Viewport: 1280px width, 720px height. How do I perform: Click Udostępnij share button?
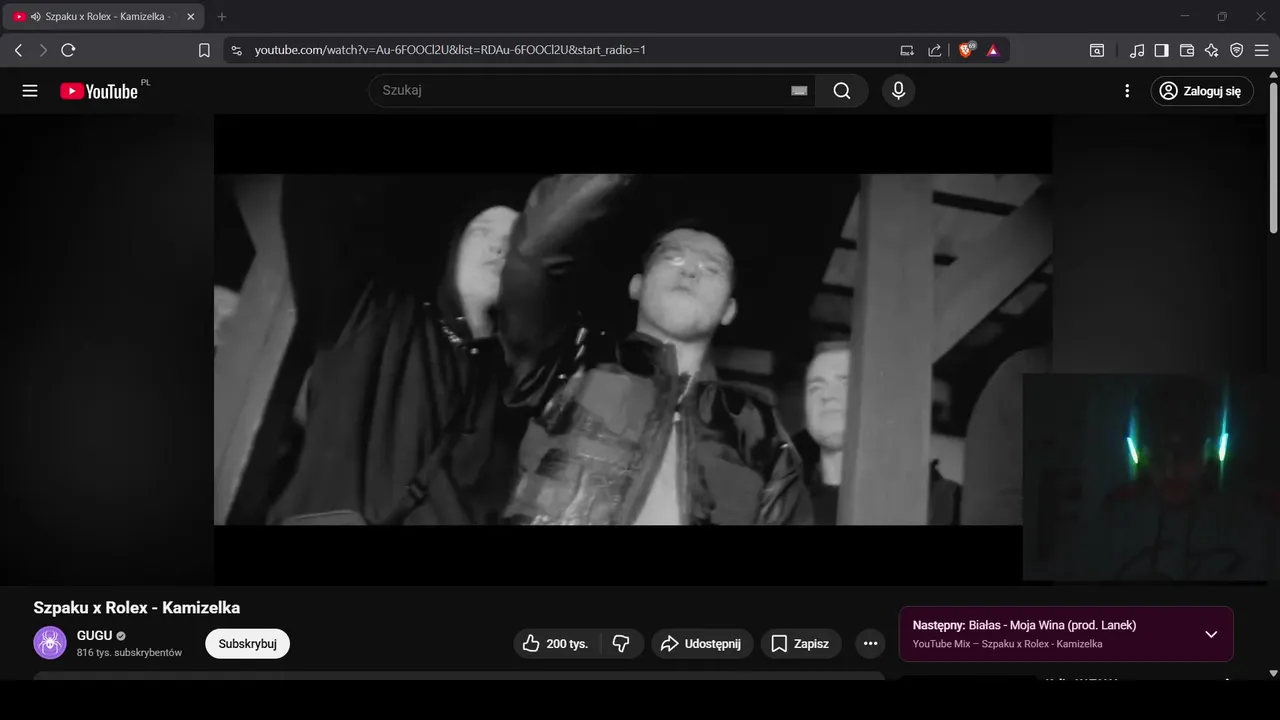click(700, 644)
